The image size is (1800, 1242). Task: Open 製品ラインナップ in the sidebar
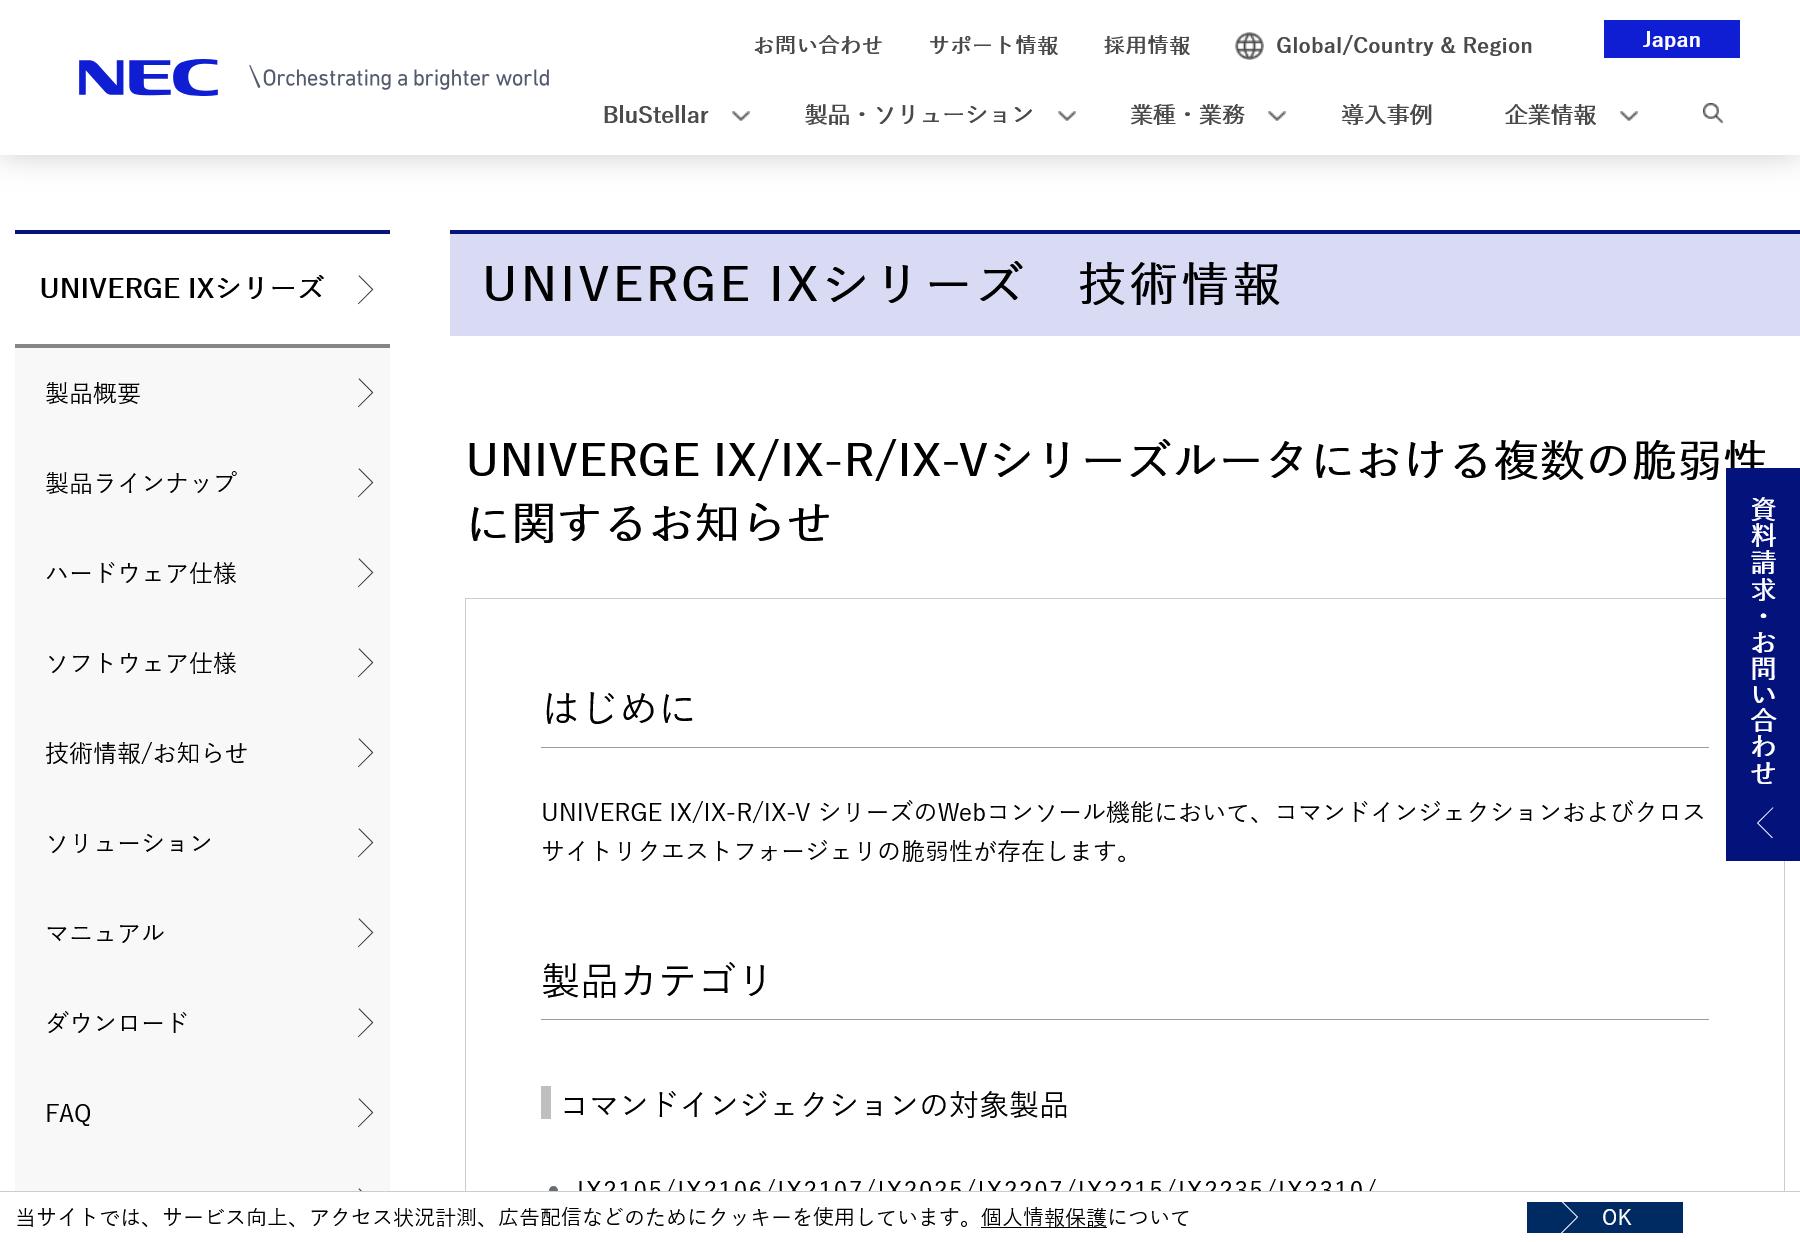(202, 483)
